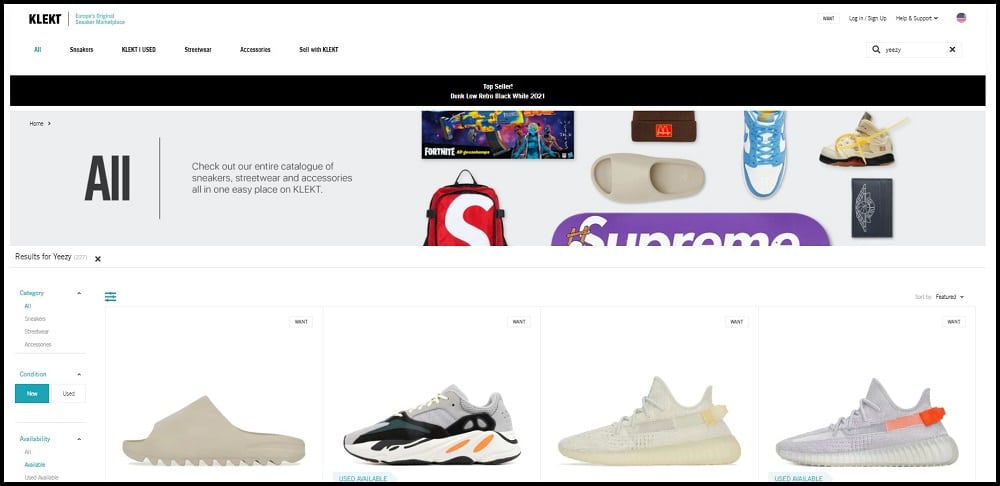This screenshot has height=486, width=1000.
Task: Select the Used condition toggle
Action: point(68,394)
